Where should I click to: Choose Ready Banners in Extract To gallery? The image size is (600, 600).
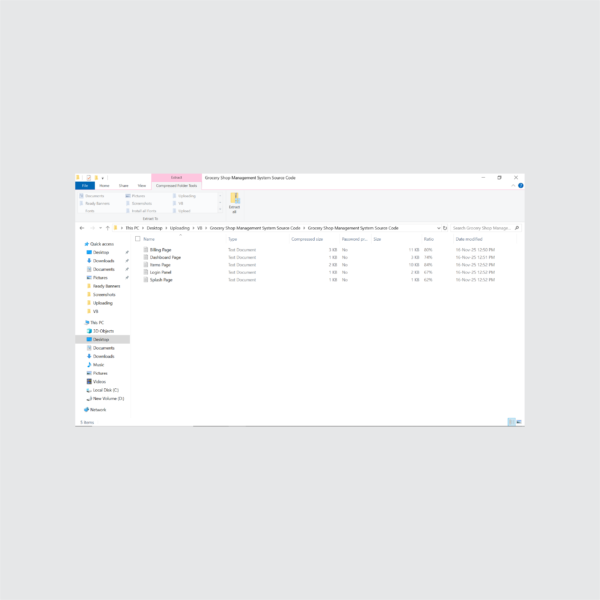coord(95,203)
